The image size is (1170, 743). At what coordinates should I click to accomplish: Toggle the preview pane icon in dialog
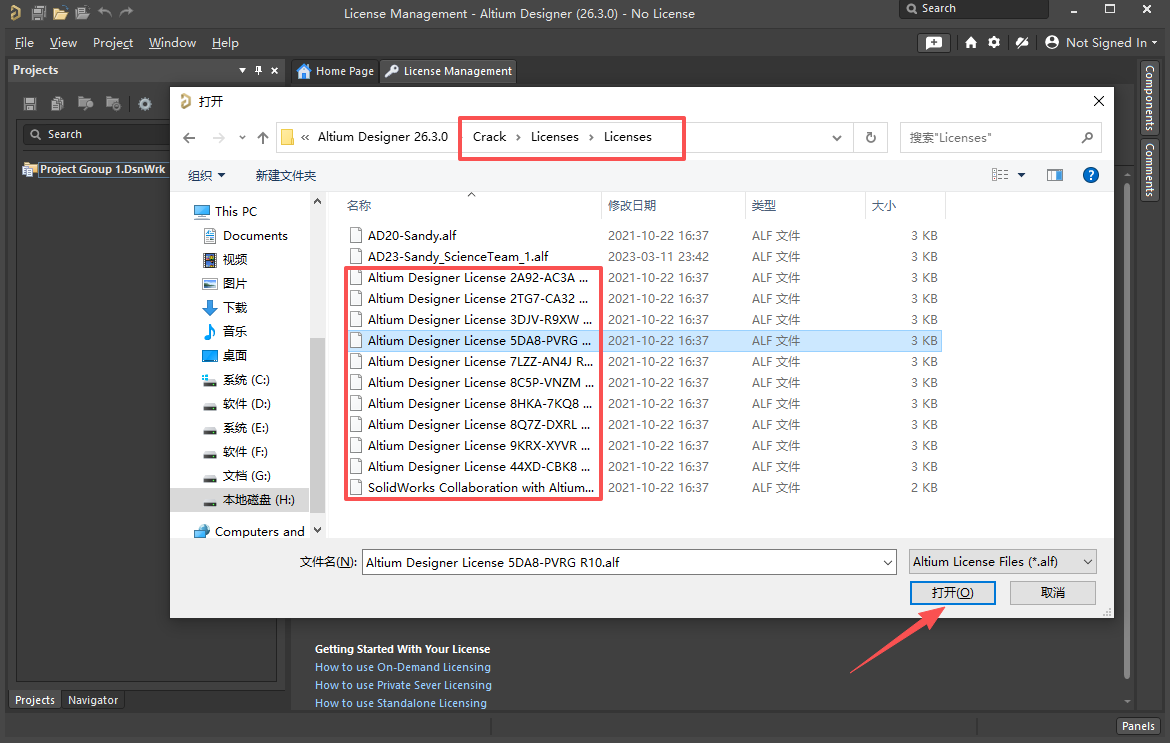(x=1054, y=175)
